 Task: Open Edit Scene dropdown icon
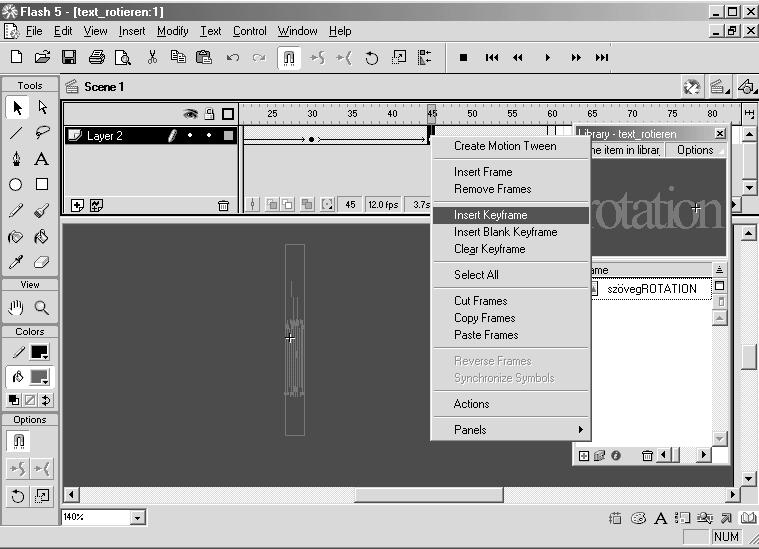pyautogui.click(x=719, y=87)
